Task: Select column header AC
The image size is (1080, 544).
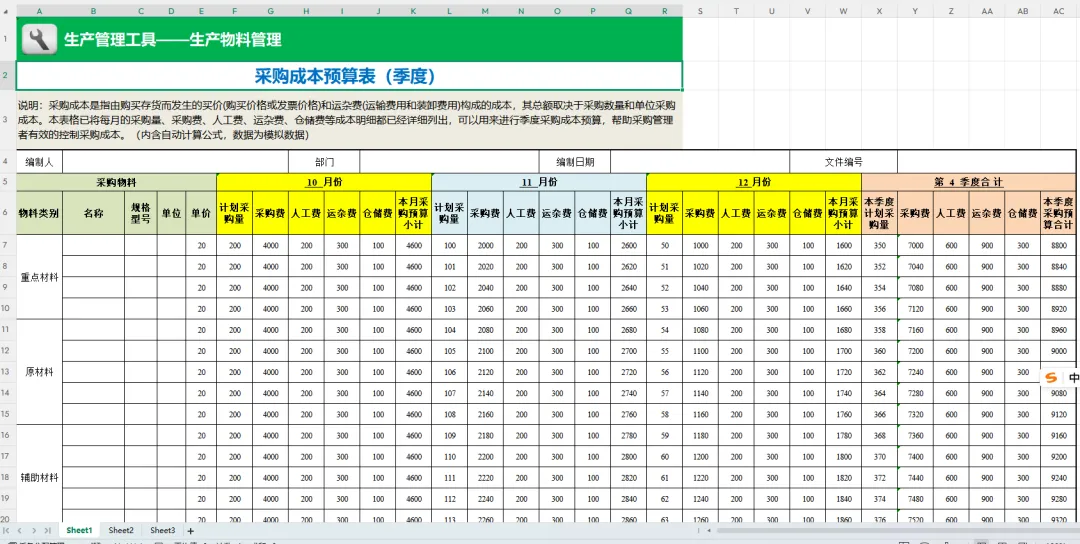Action: 1058,11
